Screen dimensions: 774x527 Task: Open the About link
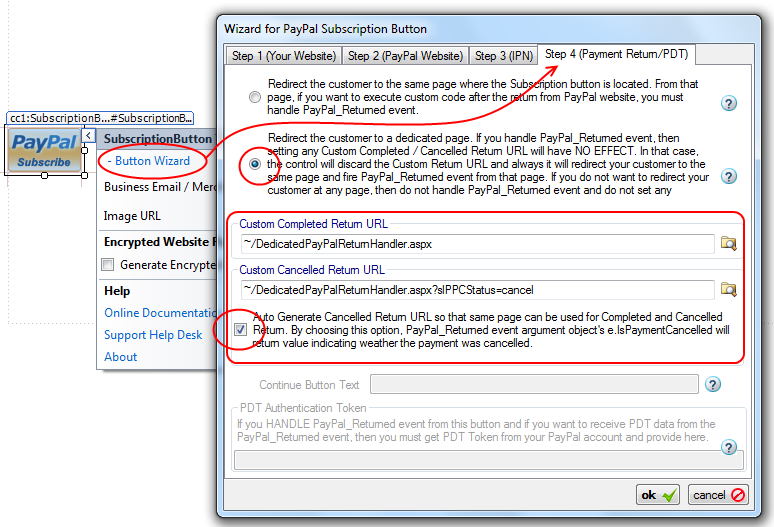pos(120,357)
